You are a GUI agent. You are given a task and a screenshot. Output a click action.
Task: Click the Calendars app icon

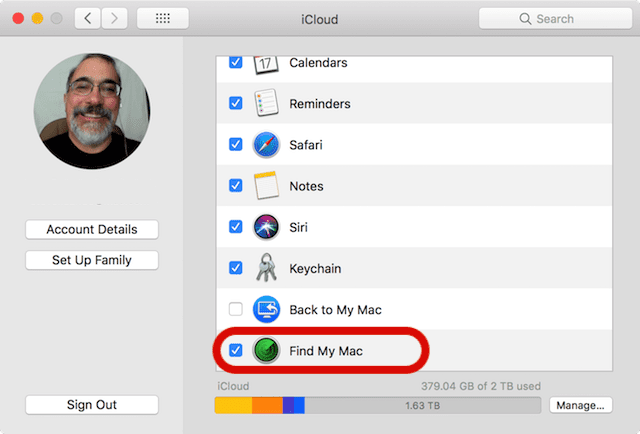[x=266, y=64]
